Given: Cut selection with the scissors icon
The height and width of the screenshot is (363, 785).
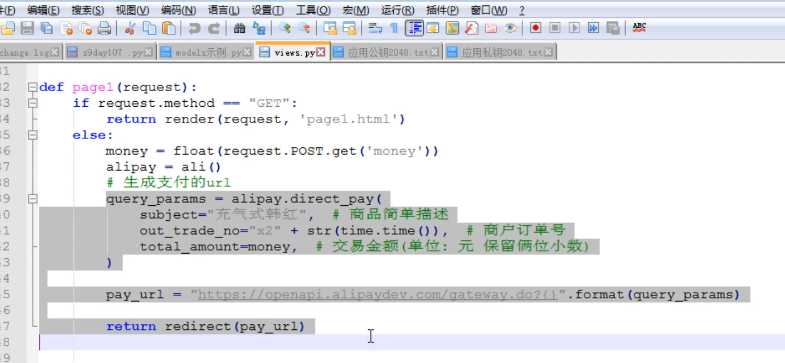Looking at the screenshot, I should 130,29.
